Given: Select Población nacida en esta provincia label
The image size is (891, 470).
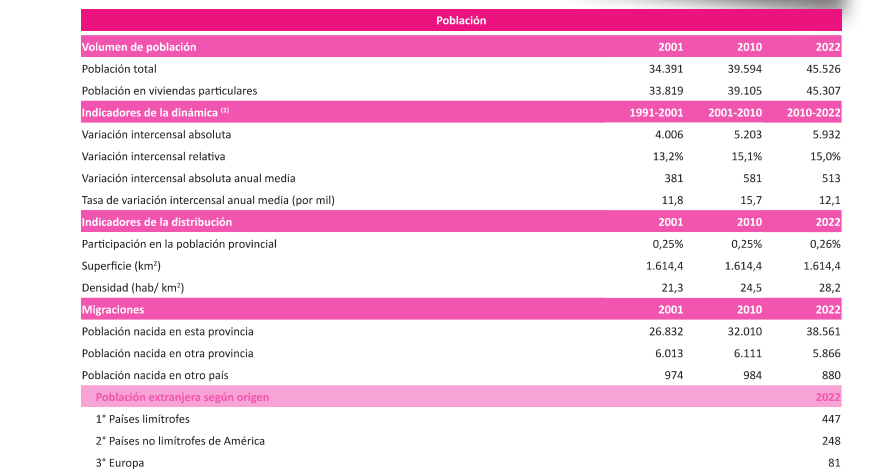Looking at the screenshot, I should pyautogui.click(x=168, y=331).
